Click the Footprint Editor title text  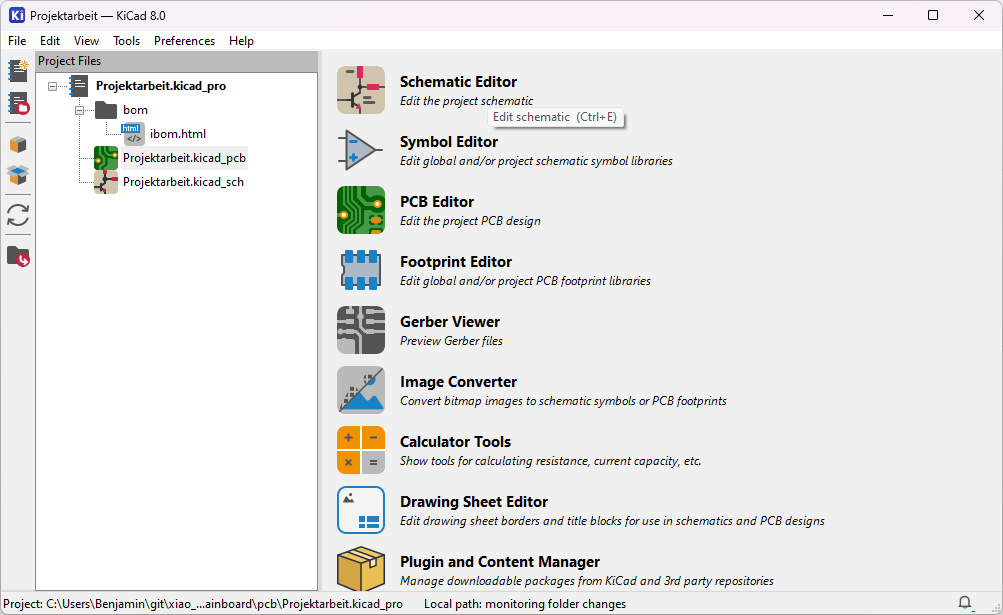point(455,262)
